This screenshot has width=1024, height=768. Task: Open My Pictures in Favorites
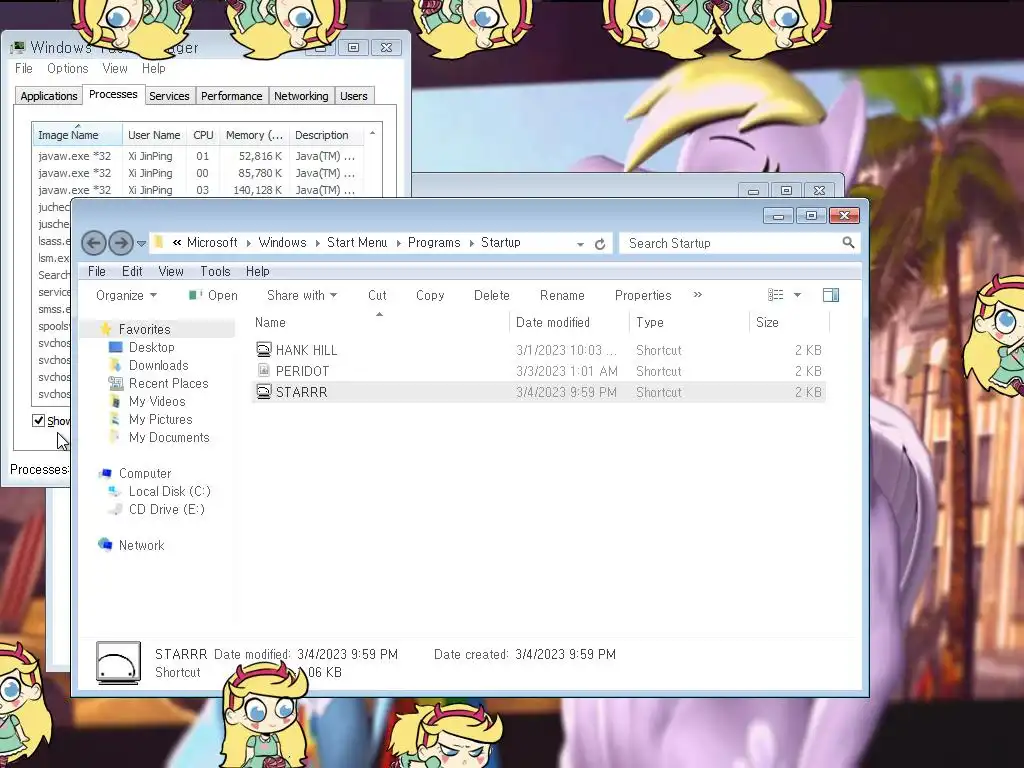coord(161,419)
